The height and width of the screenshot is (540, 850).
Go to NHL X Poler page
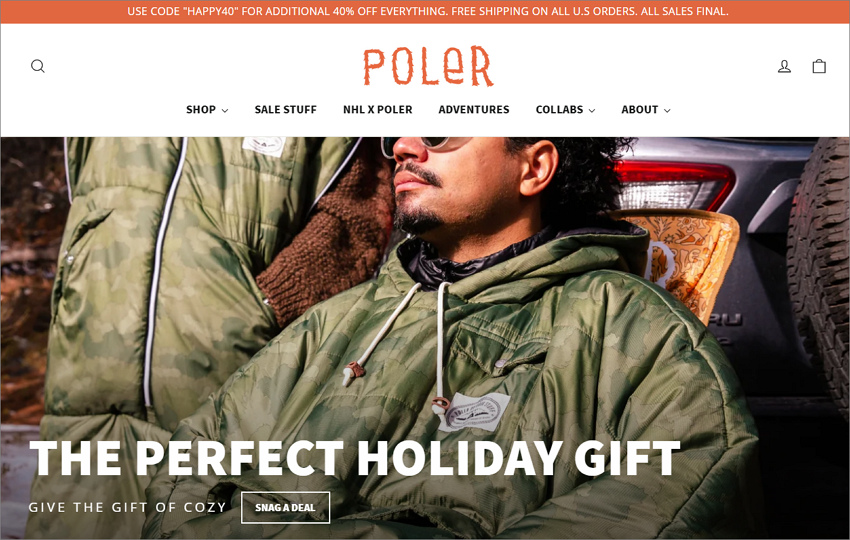pos(377,110)
